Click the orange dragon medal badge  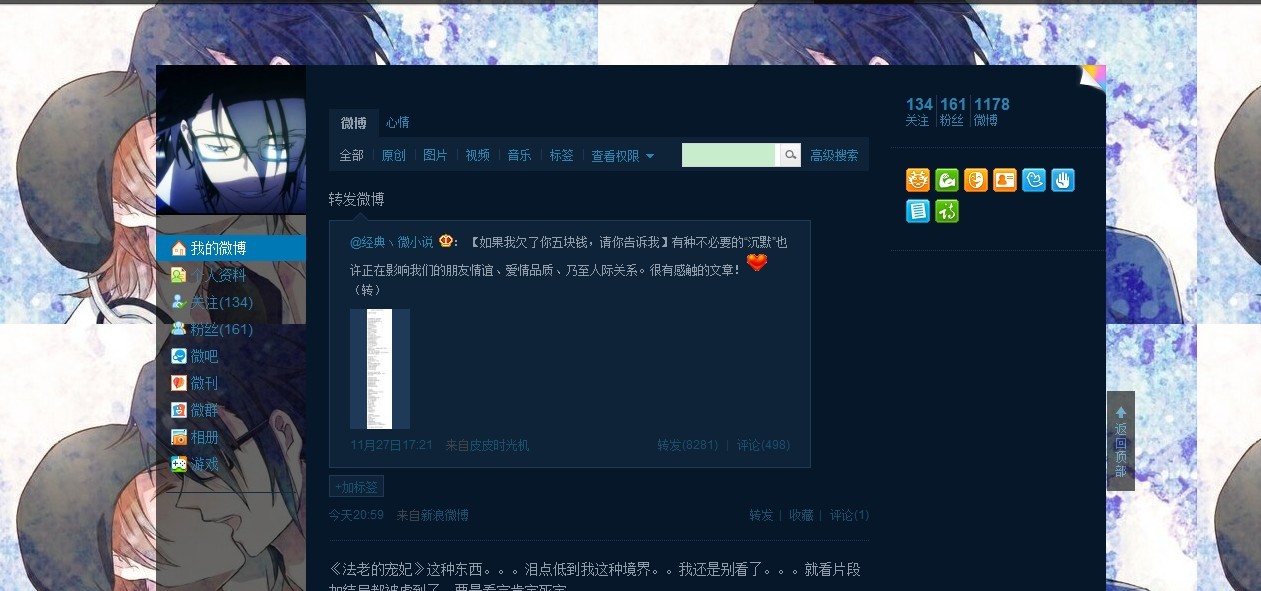(918, 180)
